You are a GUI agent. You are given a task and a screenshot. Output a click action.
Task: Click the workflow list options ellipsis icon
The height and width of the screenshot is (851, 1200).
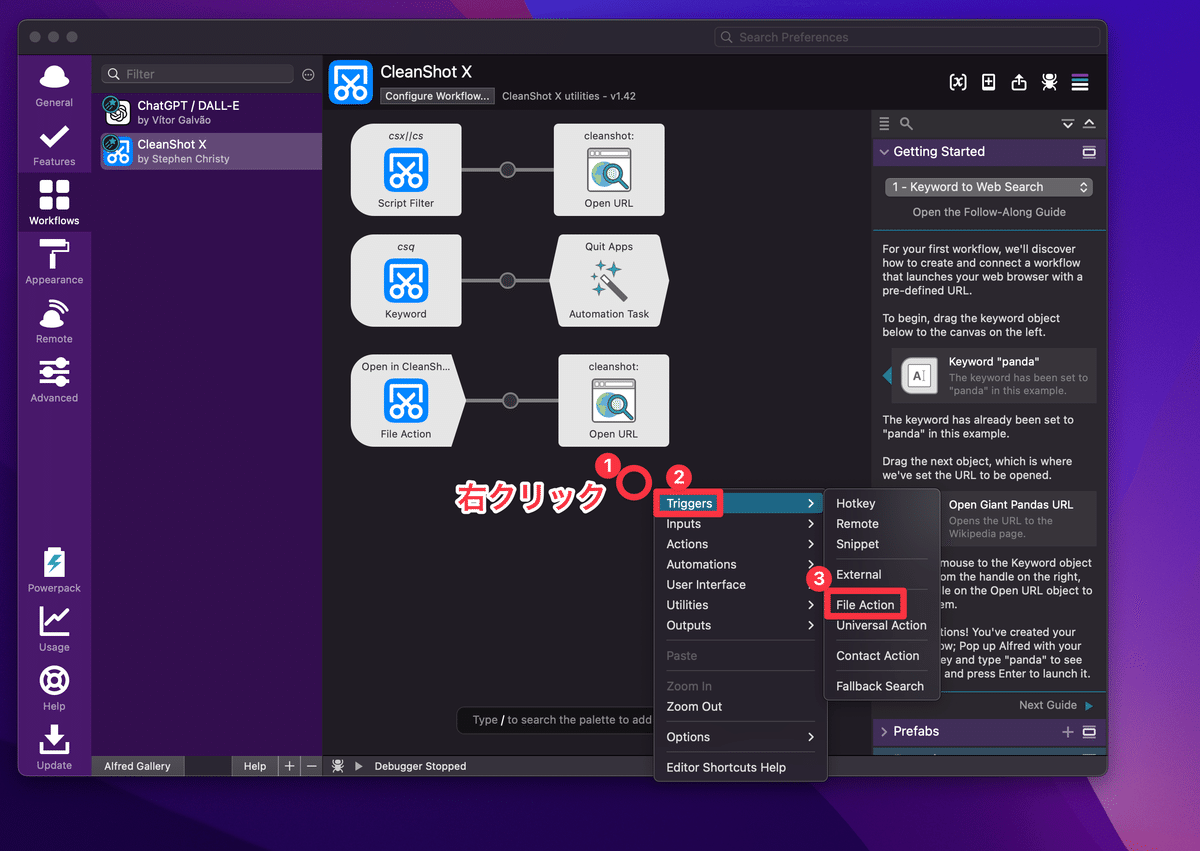click(308, 74)
